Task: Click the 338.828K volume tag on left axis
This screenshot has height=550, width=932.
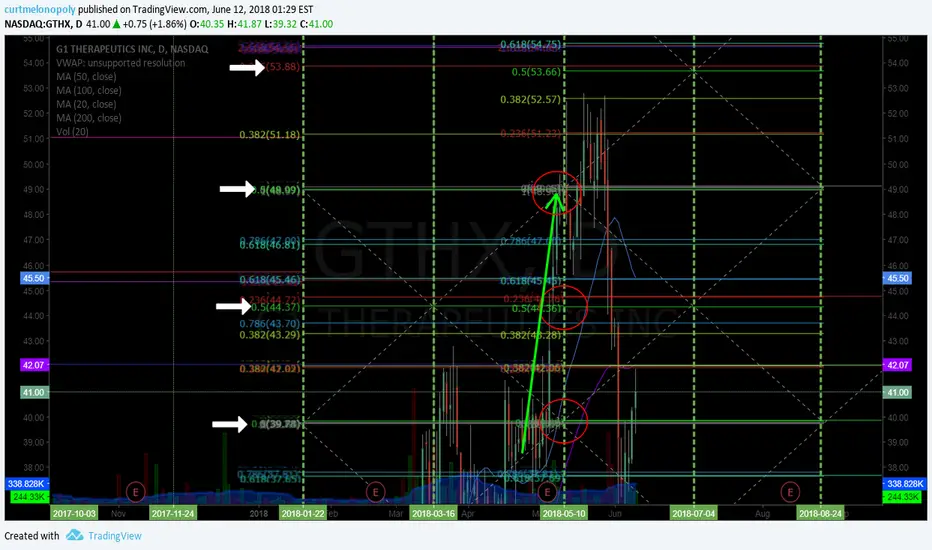Action: point(27,484)
